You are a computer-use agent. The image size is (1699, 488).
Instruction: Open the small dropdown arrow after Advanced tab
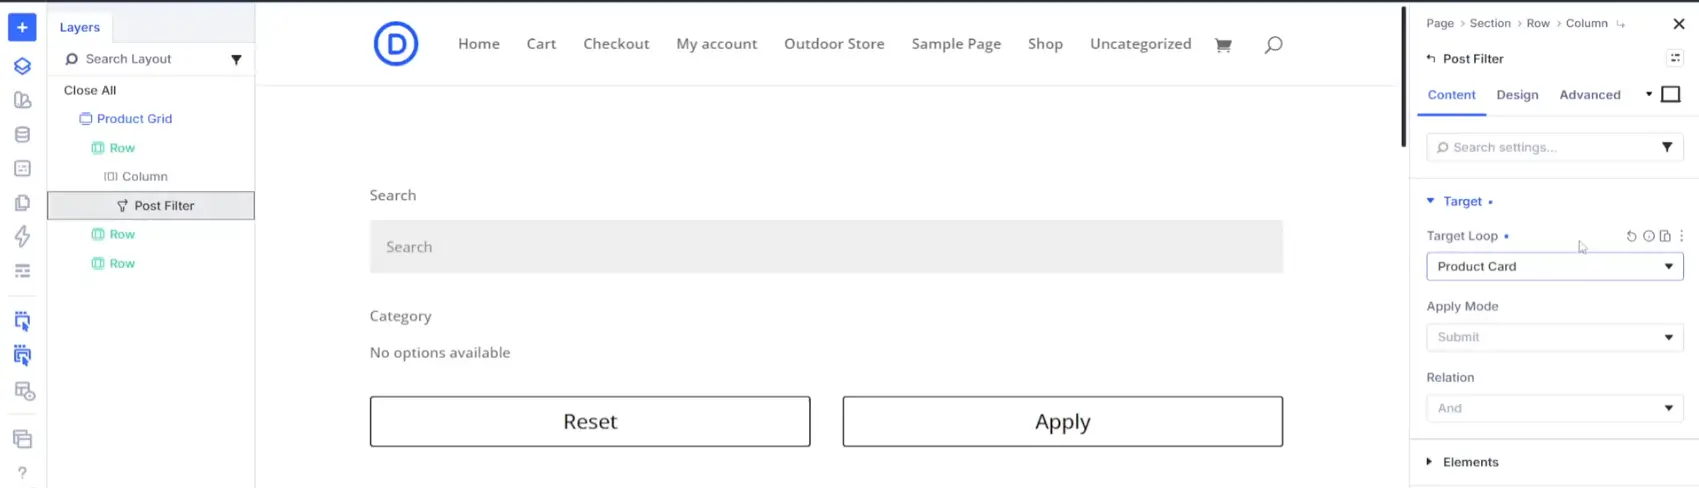(1649, 95)
